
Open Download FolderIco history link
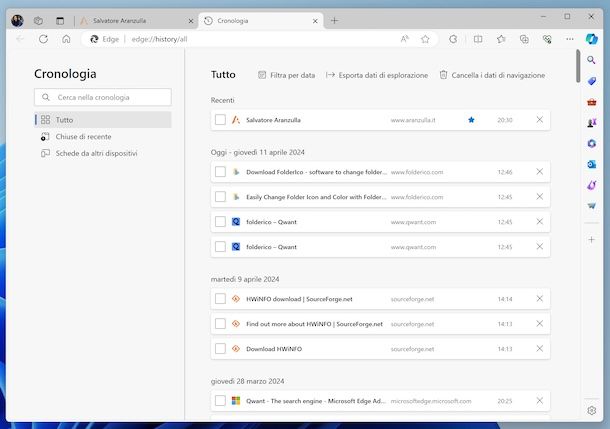316,172
